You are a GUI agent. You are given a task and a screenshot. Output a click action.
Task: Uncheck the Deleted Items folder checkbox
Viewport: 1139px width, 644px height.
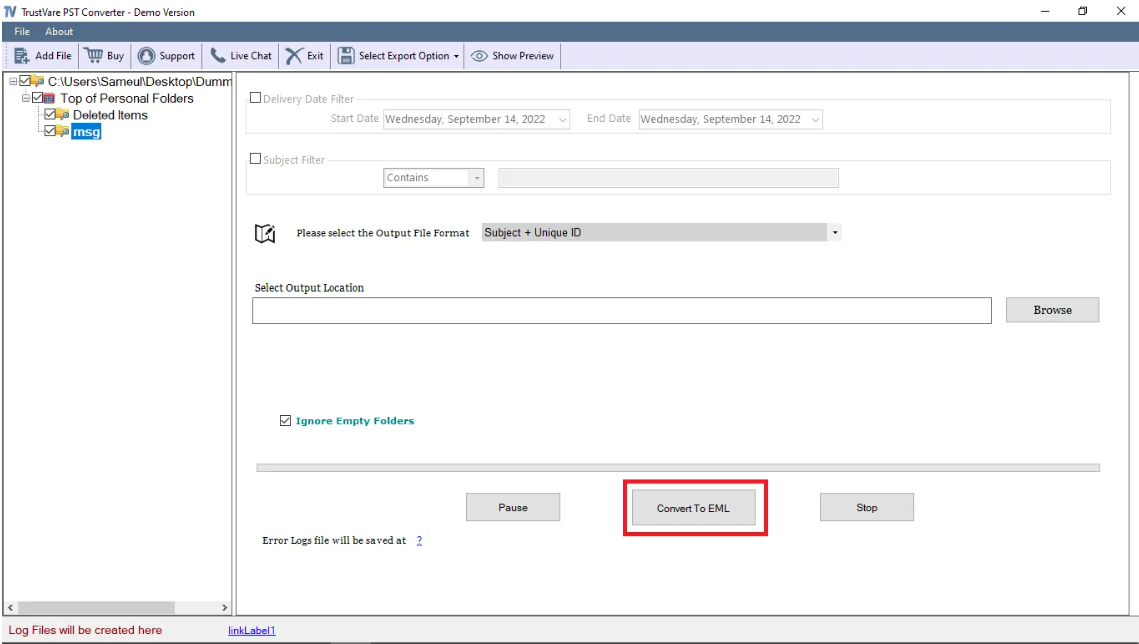(x=49, y=114)
